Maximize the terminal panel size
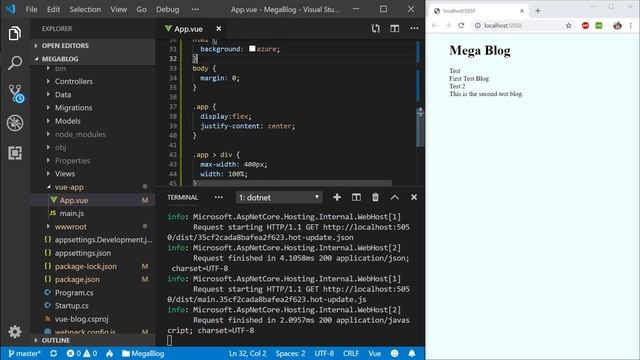640x360 pixels. click(394, 197)
